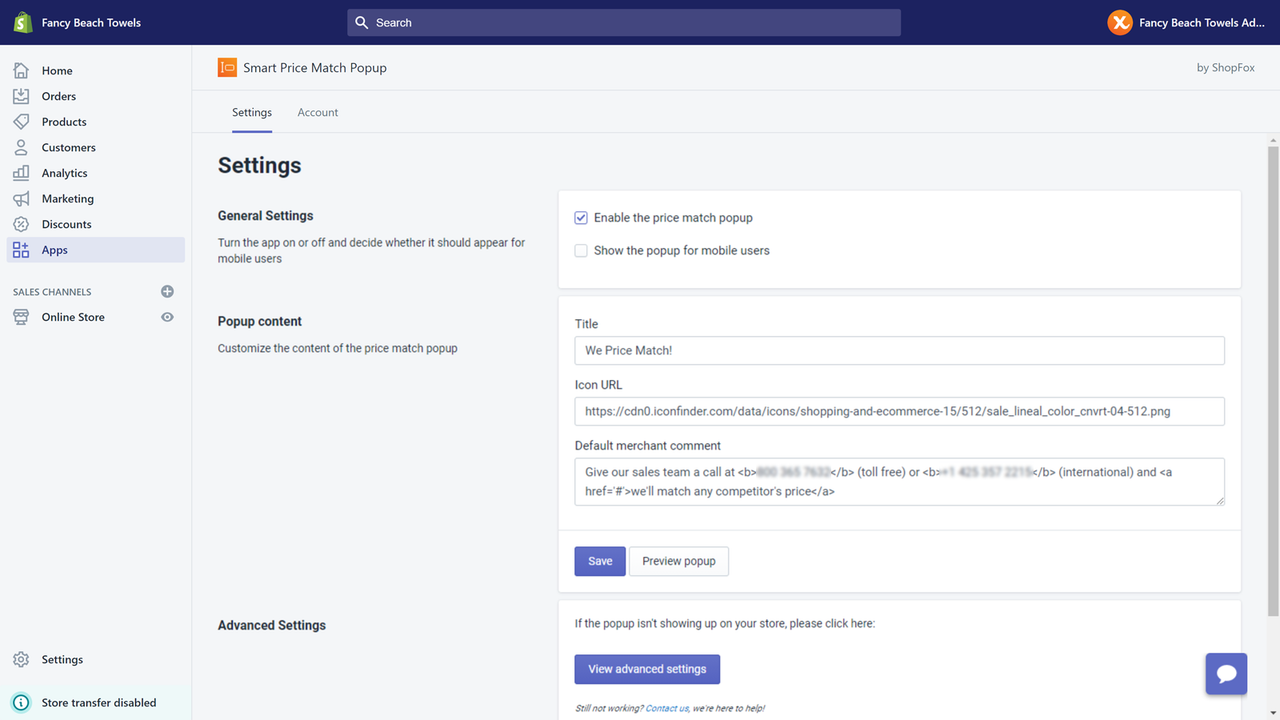Screen dimensions: 1280x720
Task: Save the popup settings
Action: tap(599, 561)
